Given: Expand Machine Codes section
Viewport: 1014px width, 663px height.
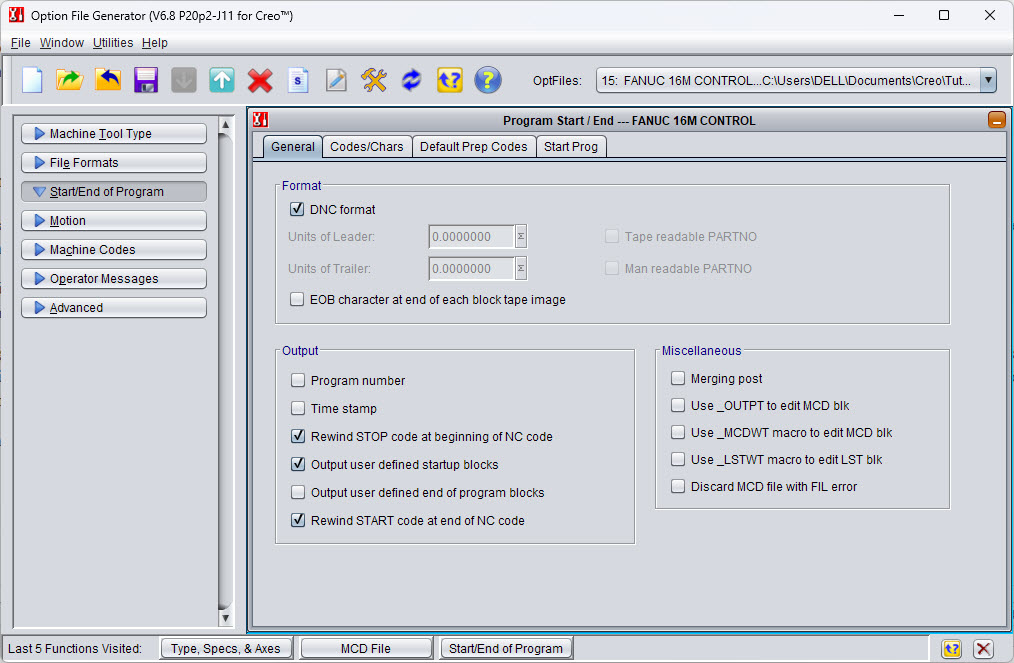Looking at the screenshot, I should 114,250.
